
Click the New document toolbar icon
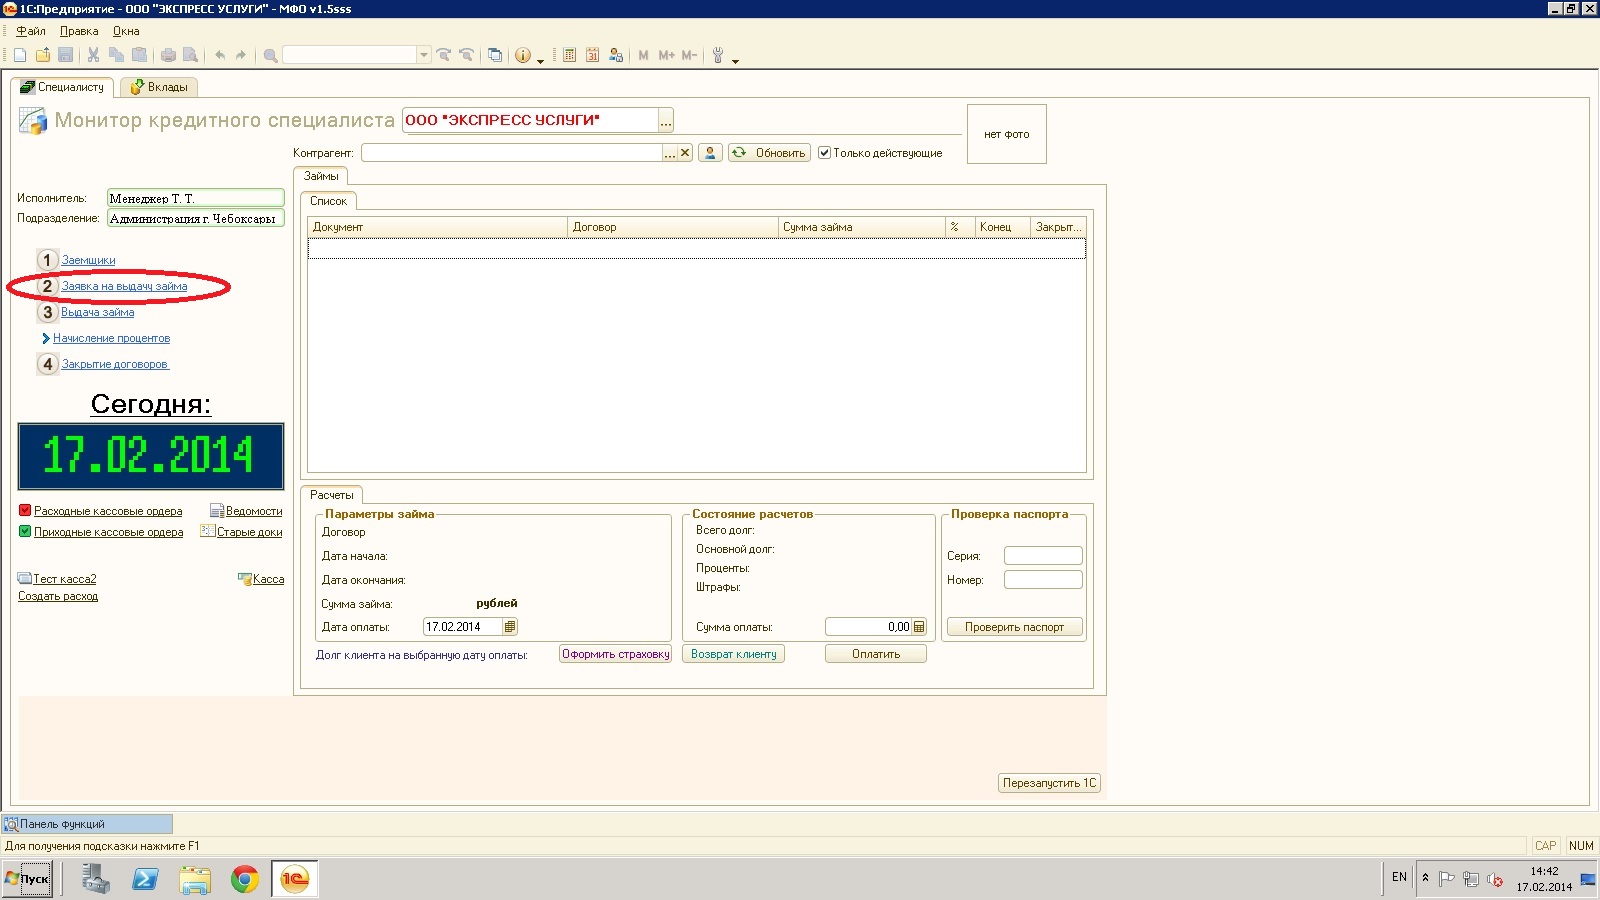20,55
